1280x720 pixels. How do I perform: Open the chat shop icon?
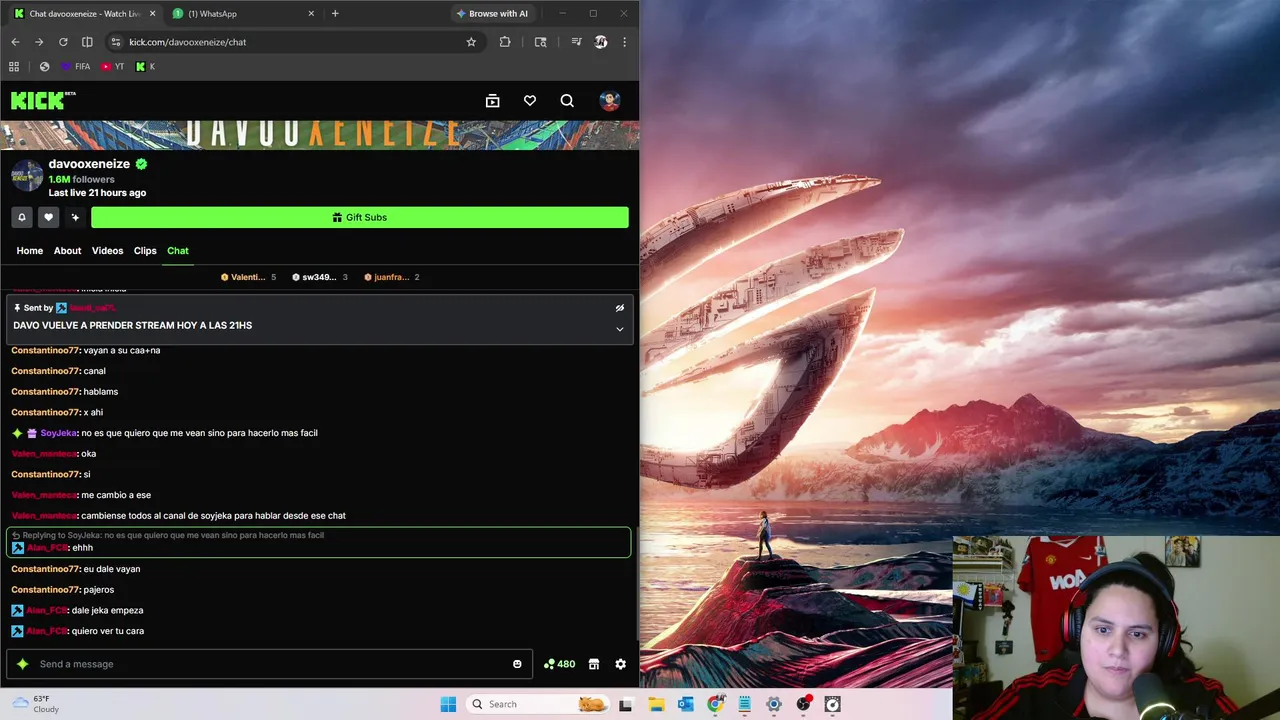pos(593,664)
